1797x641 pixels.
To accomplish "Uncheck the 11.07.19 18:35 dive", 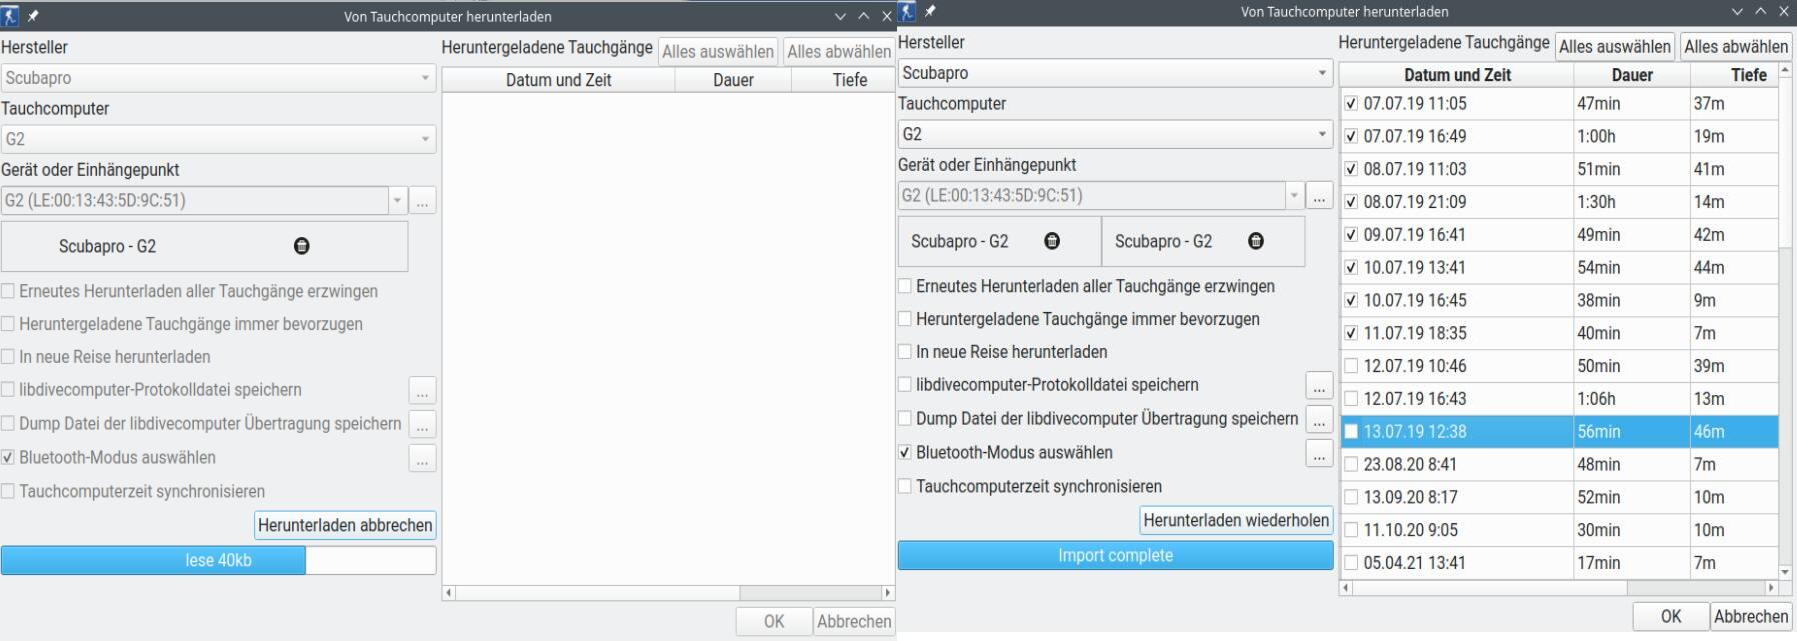I will coord(1351,333).
